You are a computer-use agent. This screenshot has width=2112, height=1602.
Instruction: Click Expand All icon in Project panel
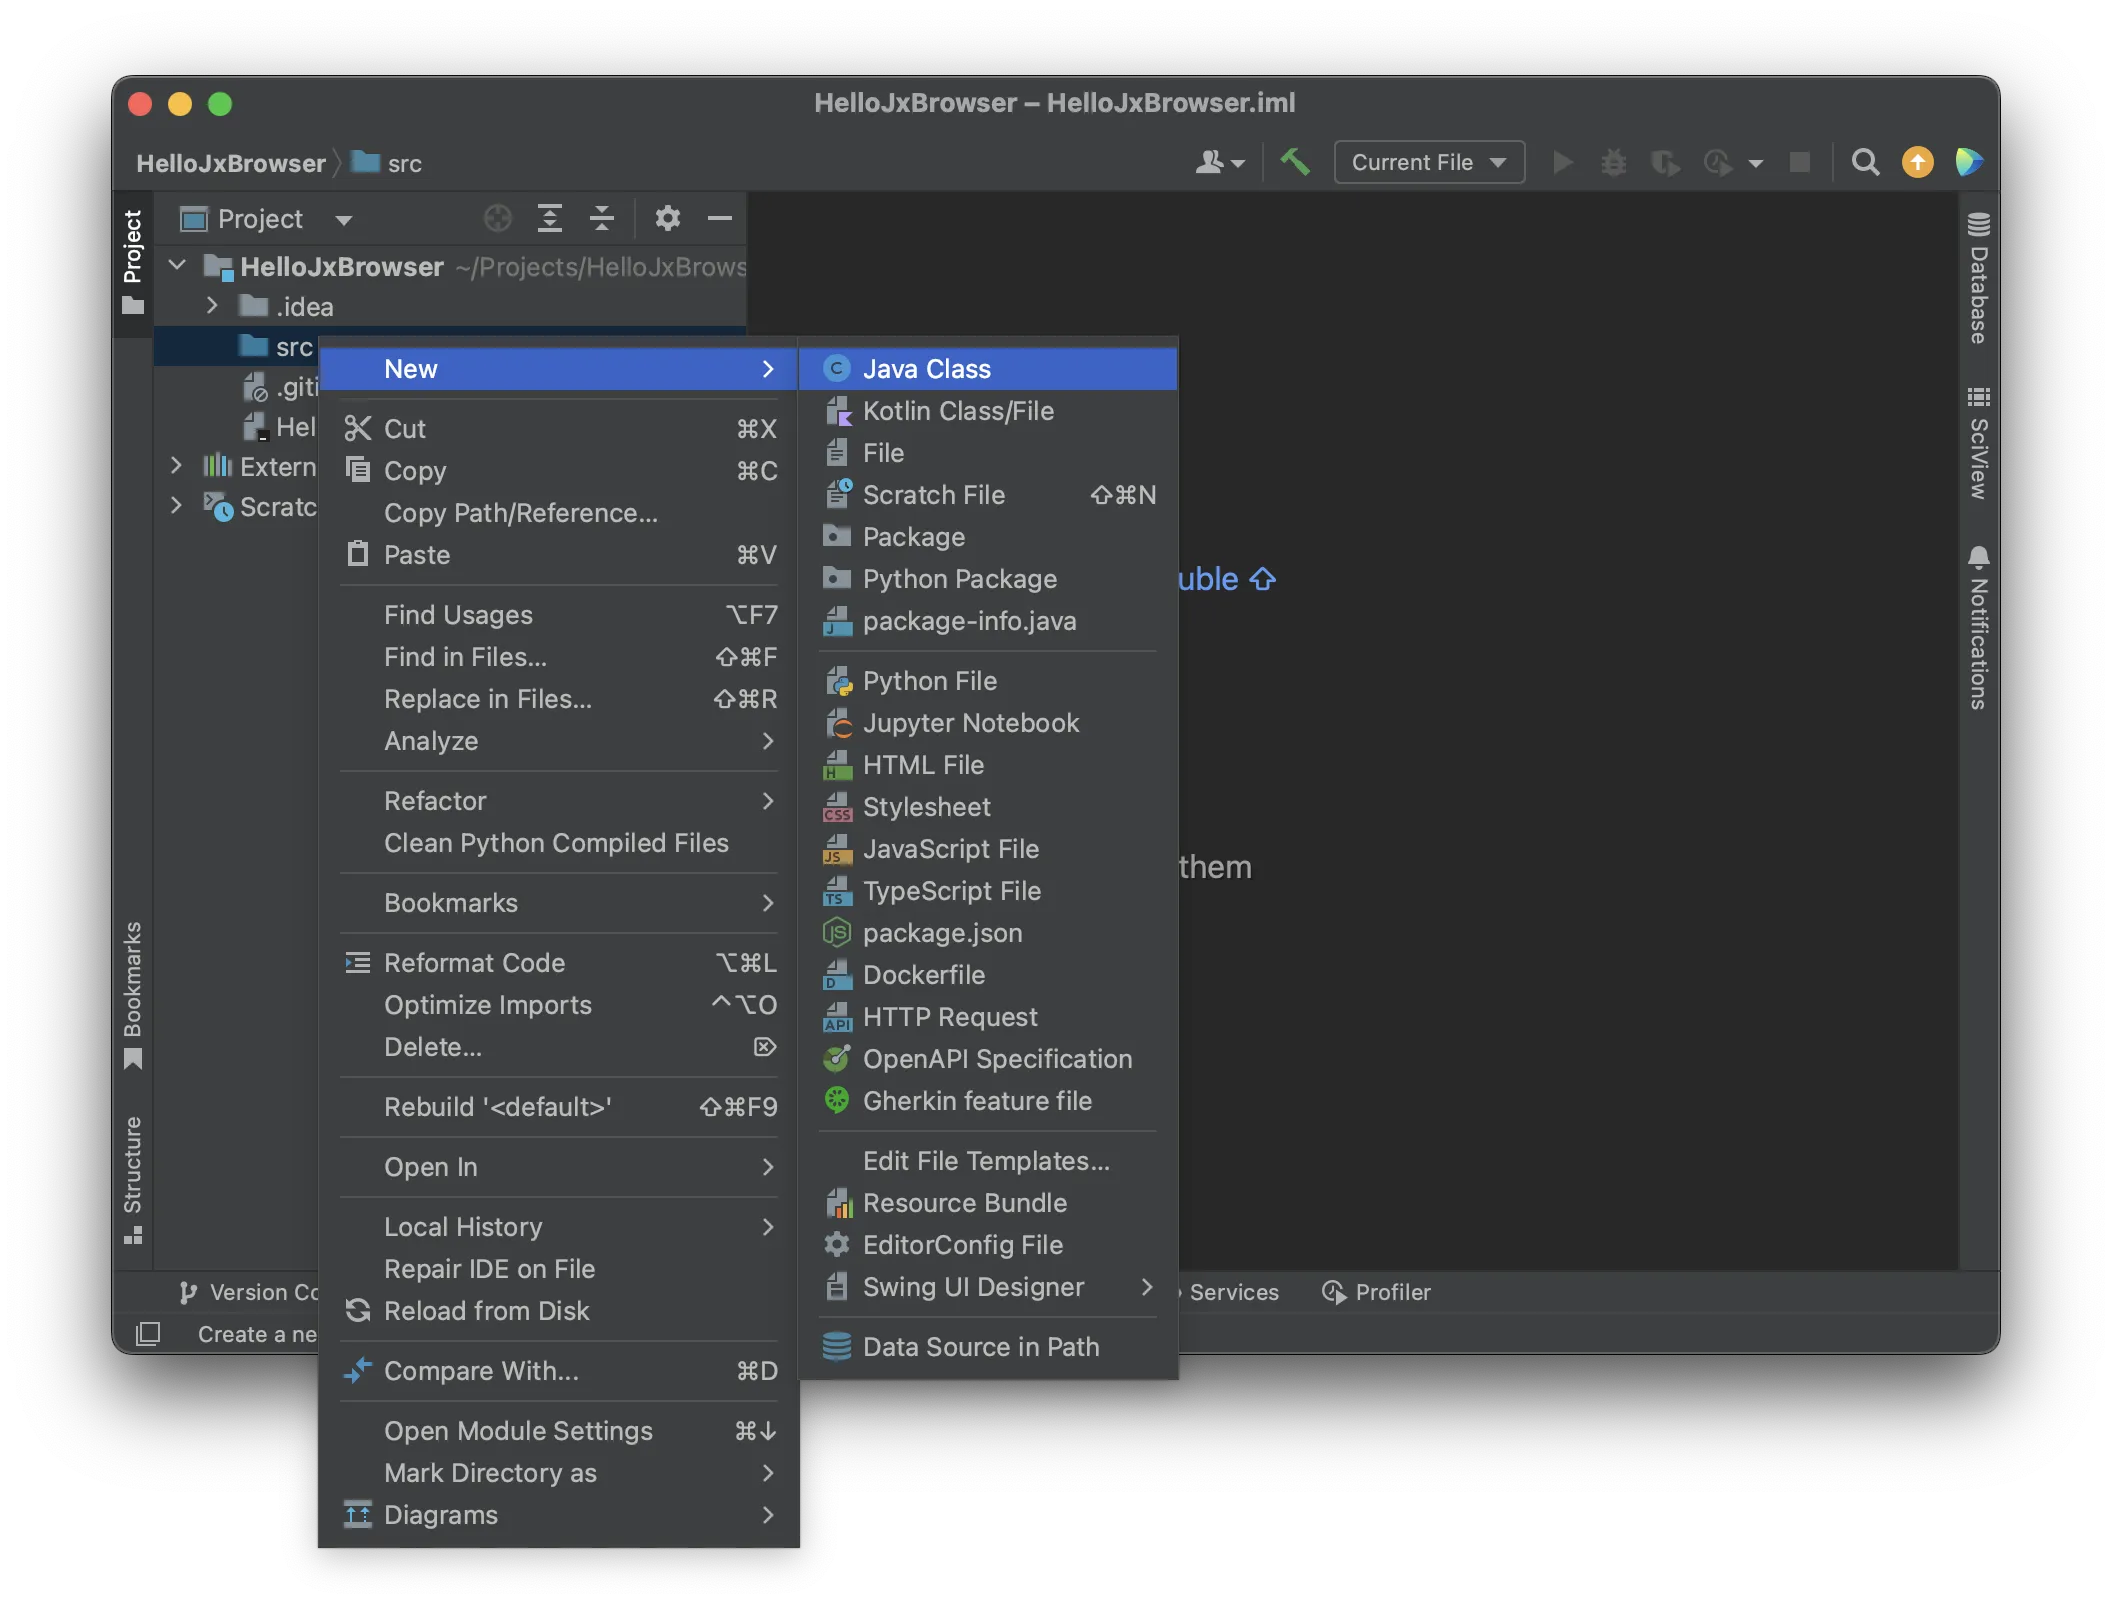click(x=550, y=218)
